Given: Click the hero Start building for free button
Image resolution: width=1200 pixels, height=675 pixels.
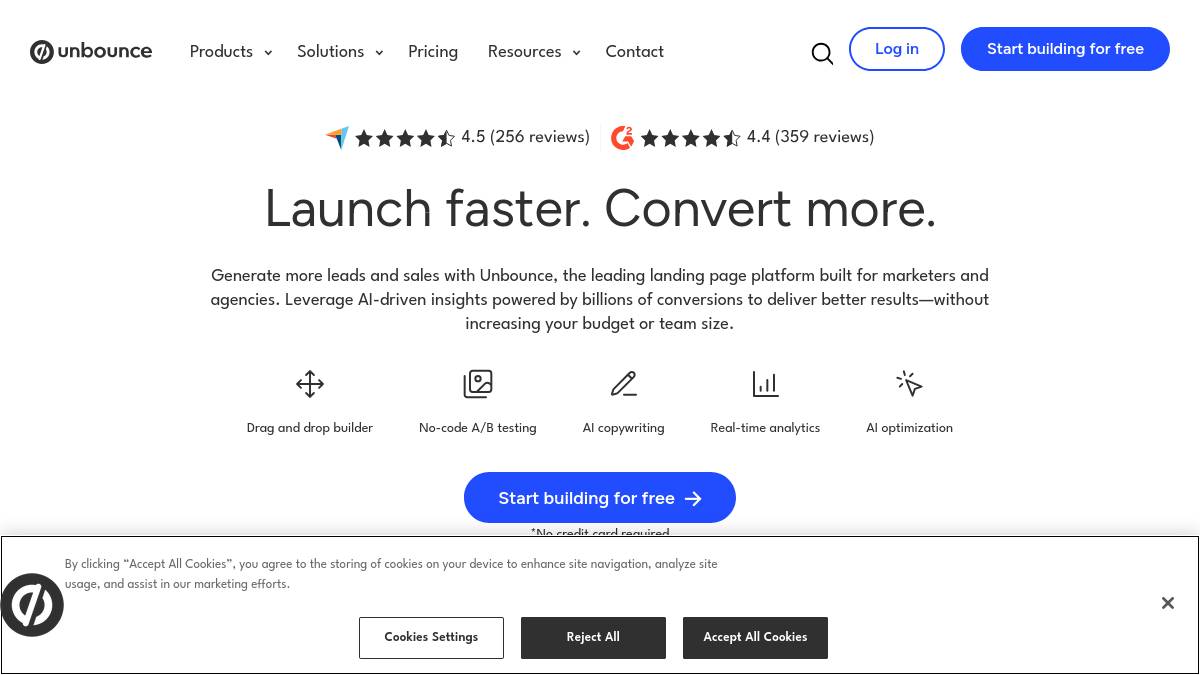Looking at the screenshot, I should pyautogui.click(x=600, y=498).
